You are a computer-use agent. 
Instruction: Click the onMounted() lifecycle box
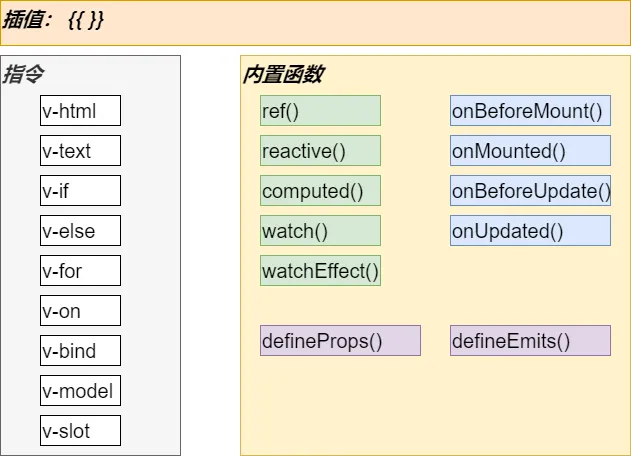(x=530, y=151)
